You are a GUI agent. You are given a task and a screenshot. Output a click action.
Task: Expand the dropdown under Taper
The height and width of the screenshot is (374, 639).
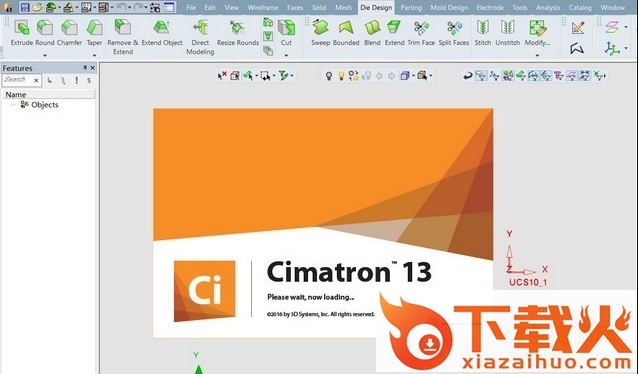[x=95, y=55]
